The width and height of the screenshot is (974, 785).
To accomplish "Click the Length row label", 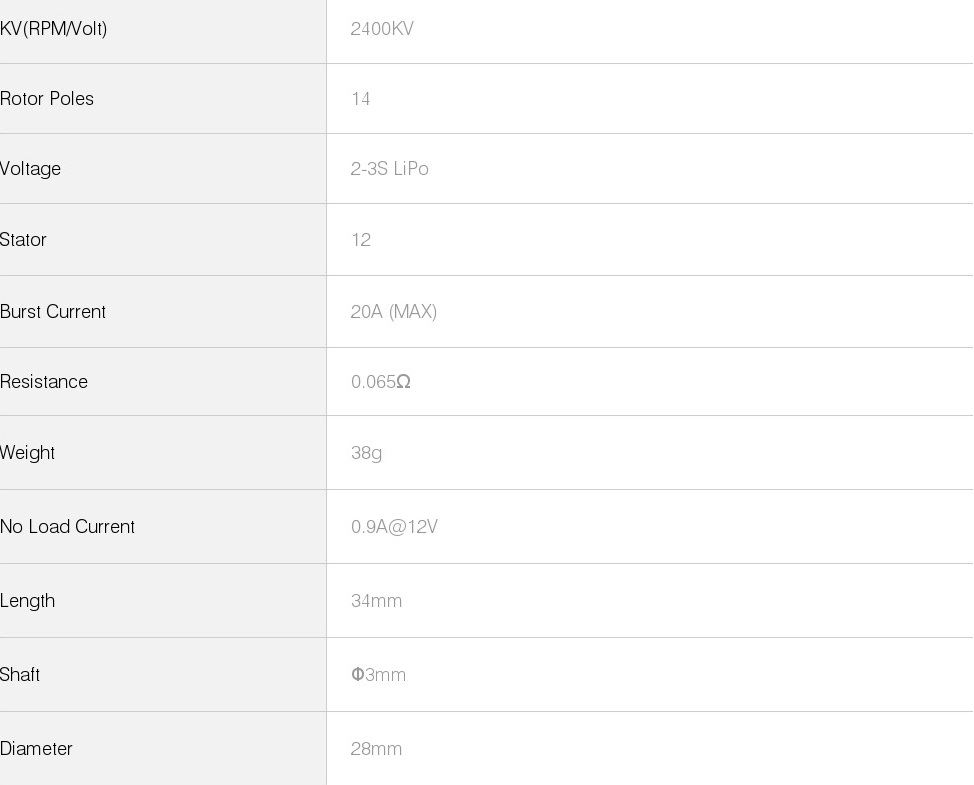I will click(28, 601).
